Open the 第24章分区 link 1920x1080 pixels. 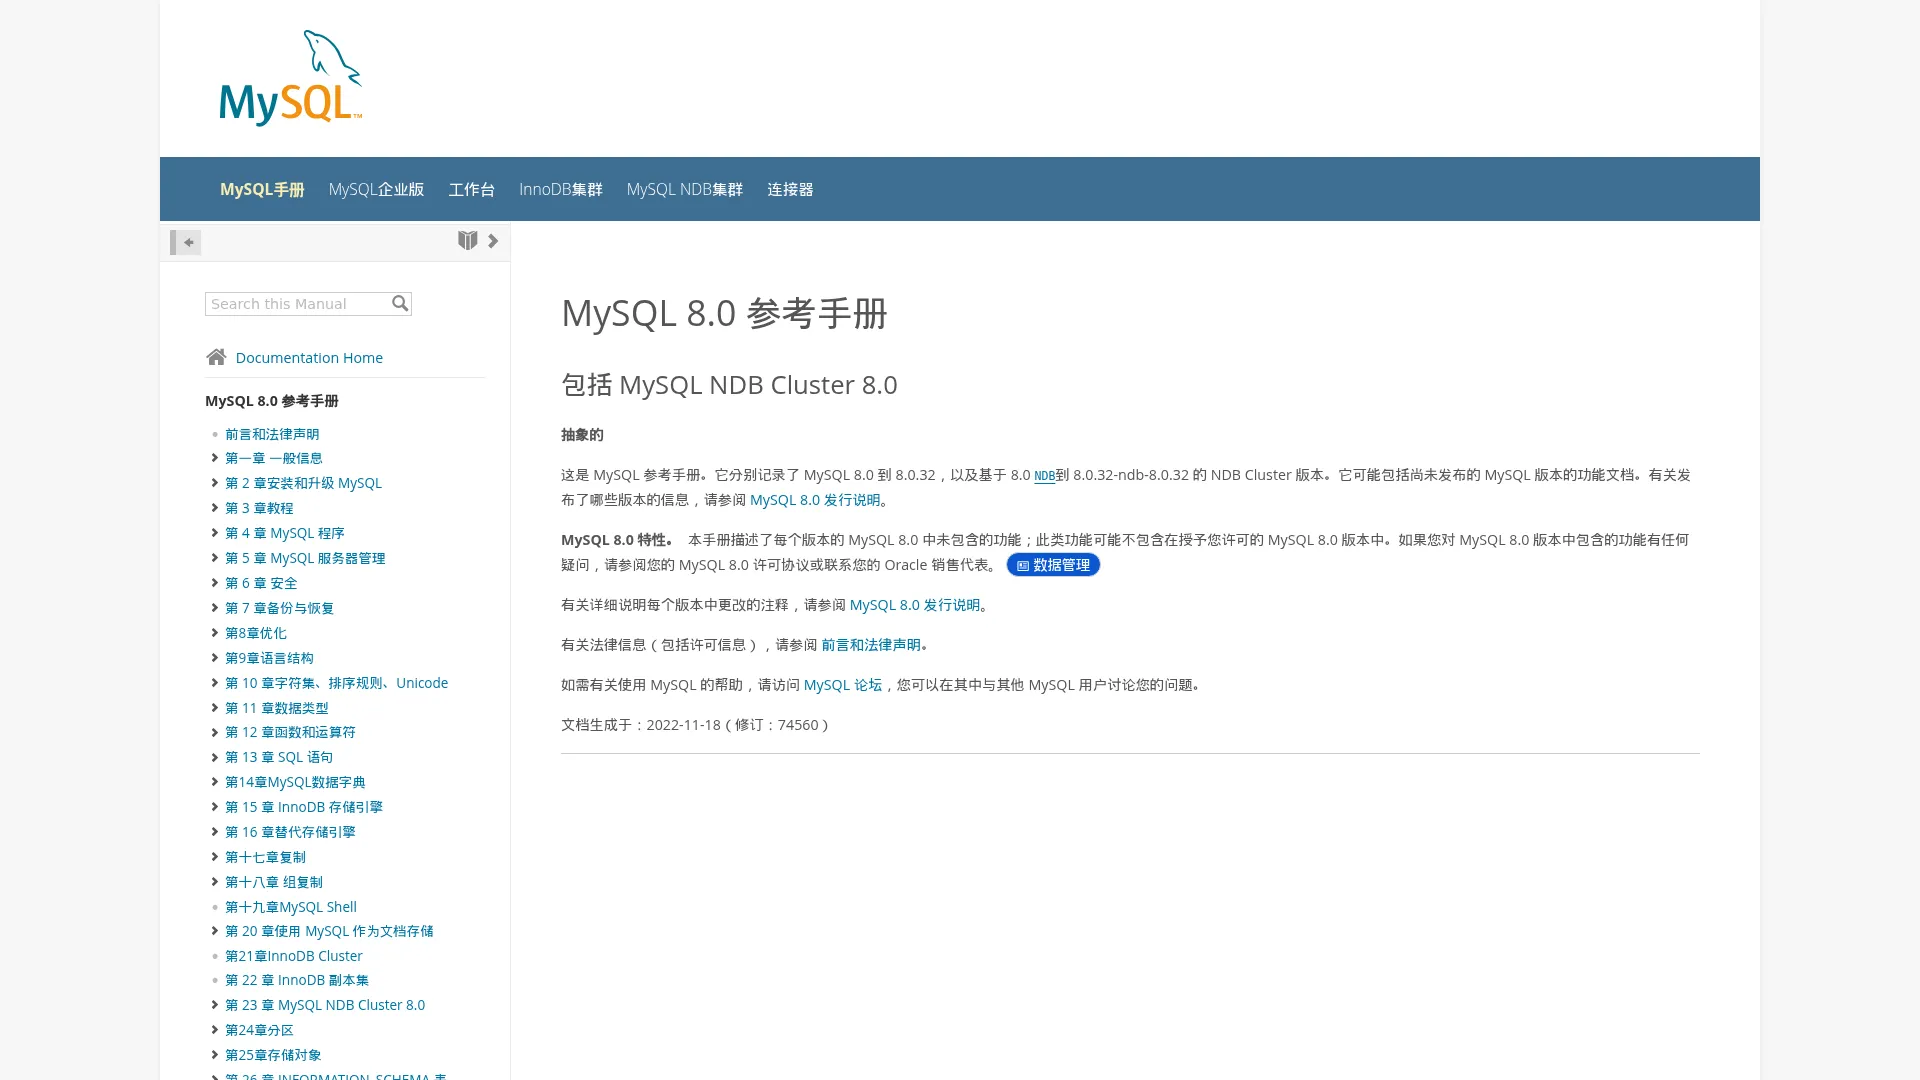[259, 1030]
